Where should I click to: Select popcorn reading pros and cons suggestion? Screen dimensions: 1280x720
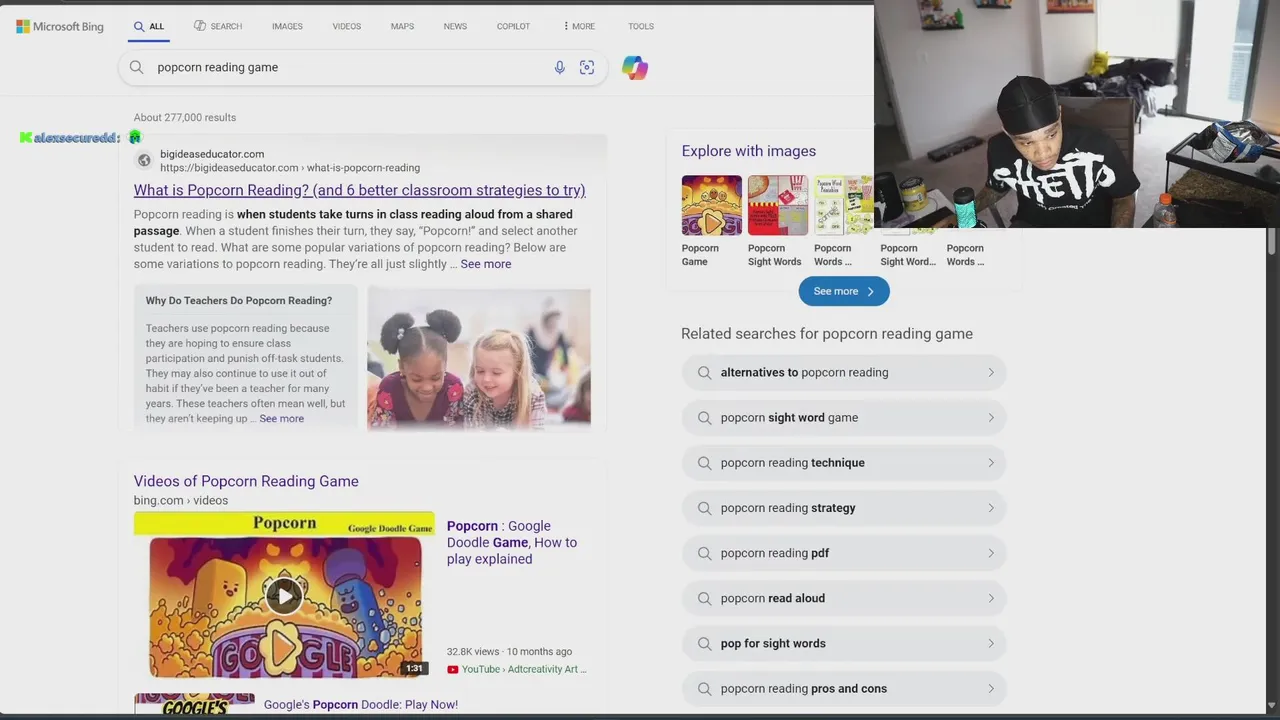click(844, 688)
